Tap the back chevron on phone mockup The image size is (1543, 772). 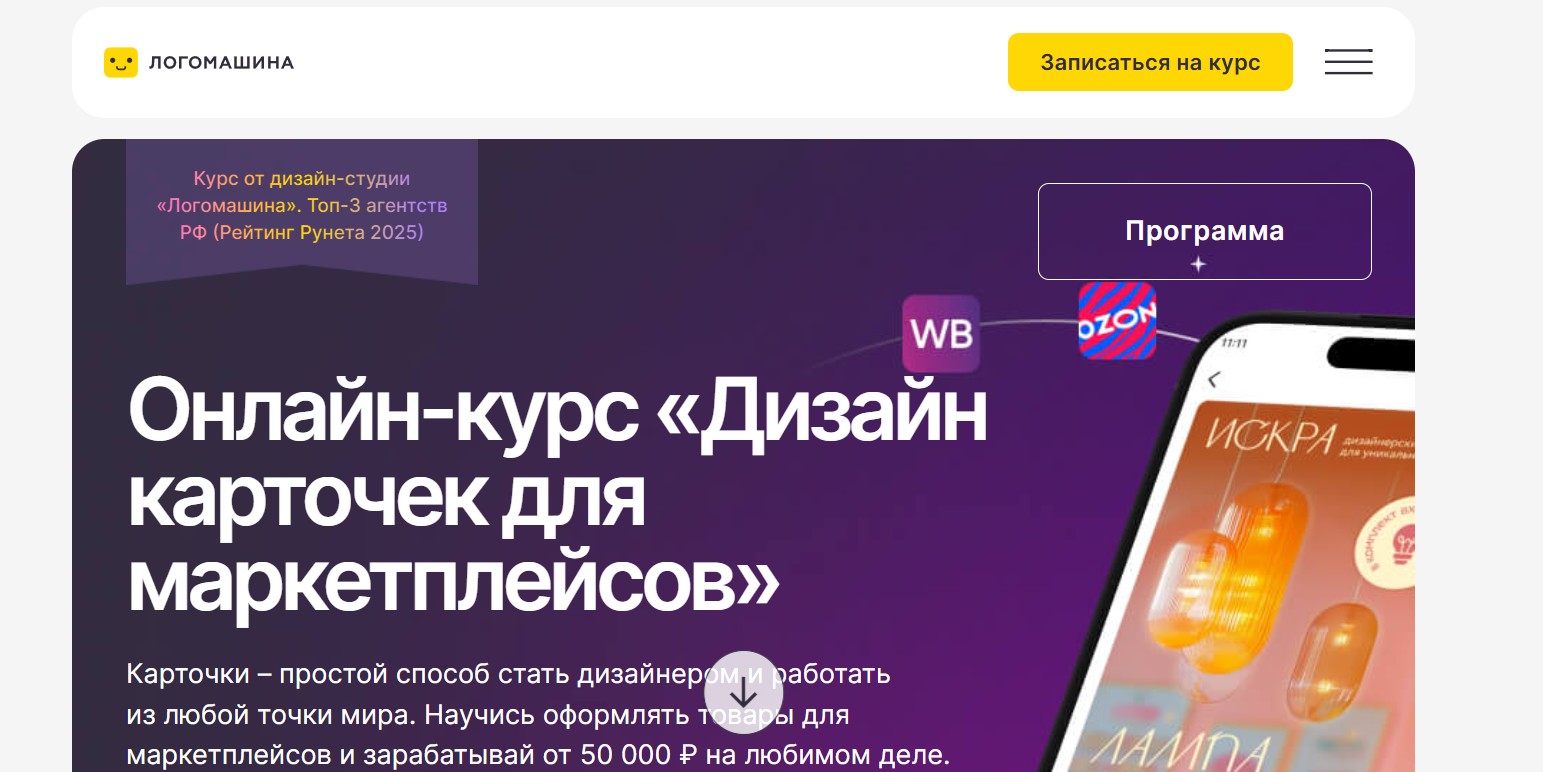(x=1214, y=380)
